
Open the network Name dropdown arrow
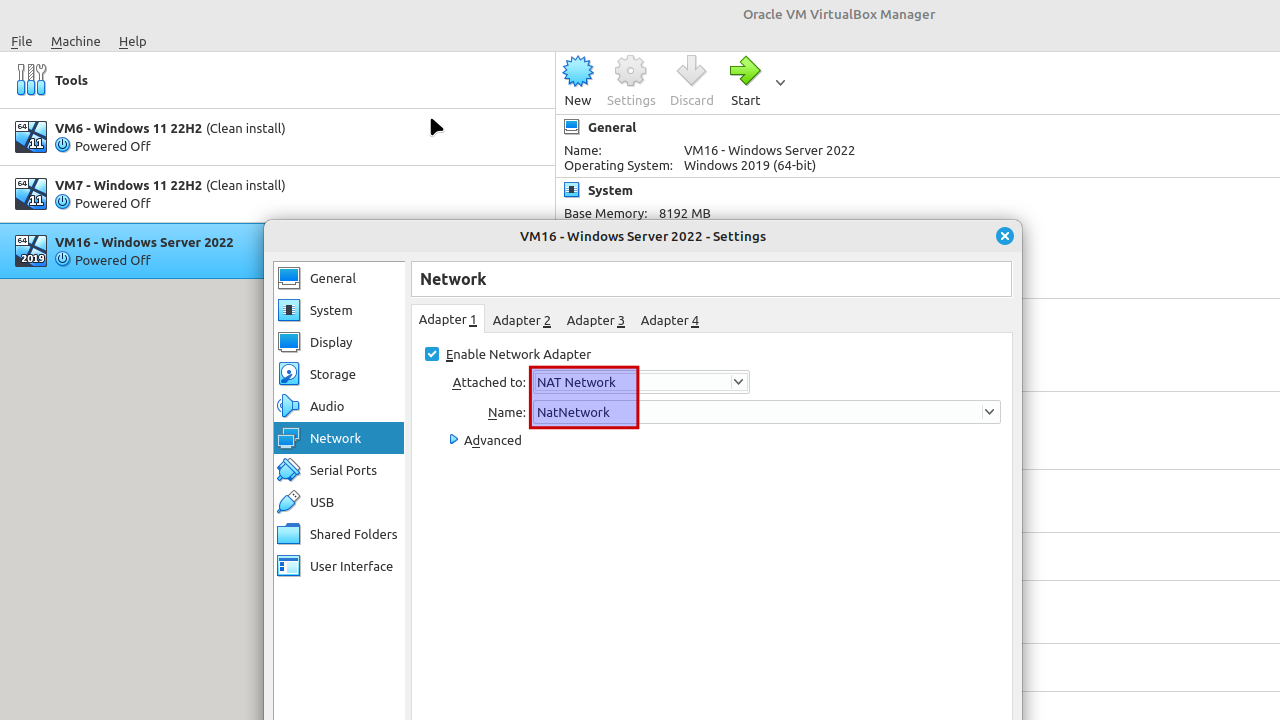click(x=990, y=412)
